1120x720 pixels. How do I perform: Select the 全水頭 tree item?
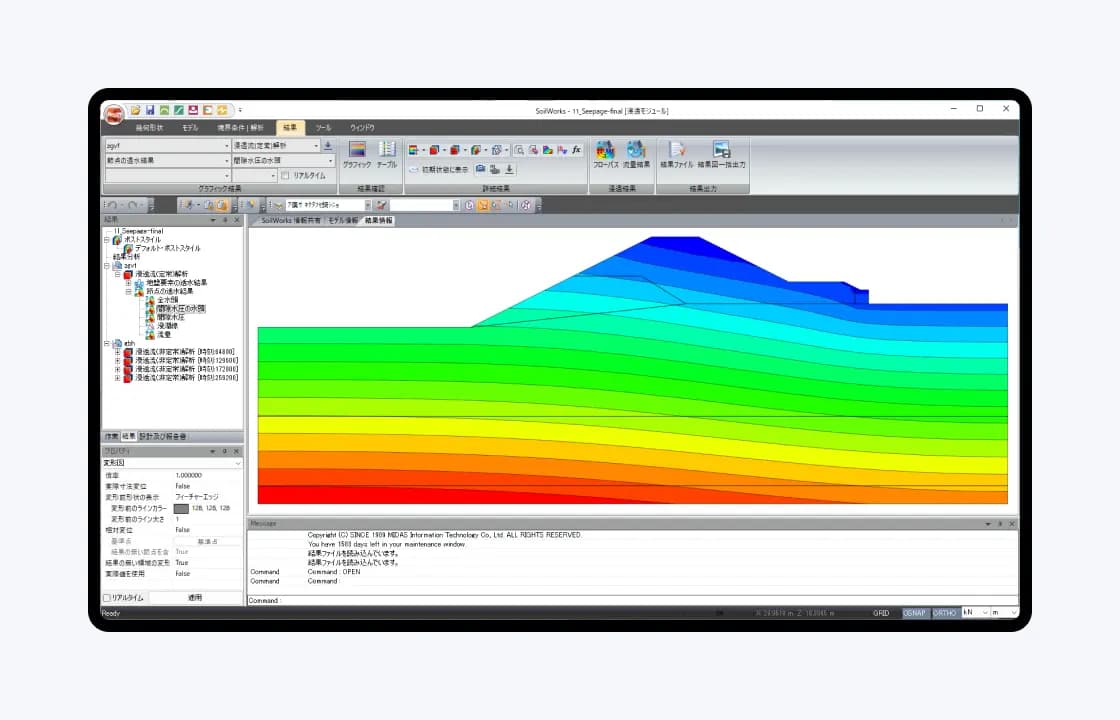167,300
